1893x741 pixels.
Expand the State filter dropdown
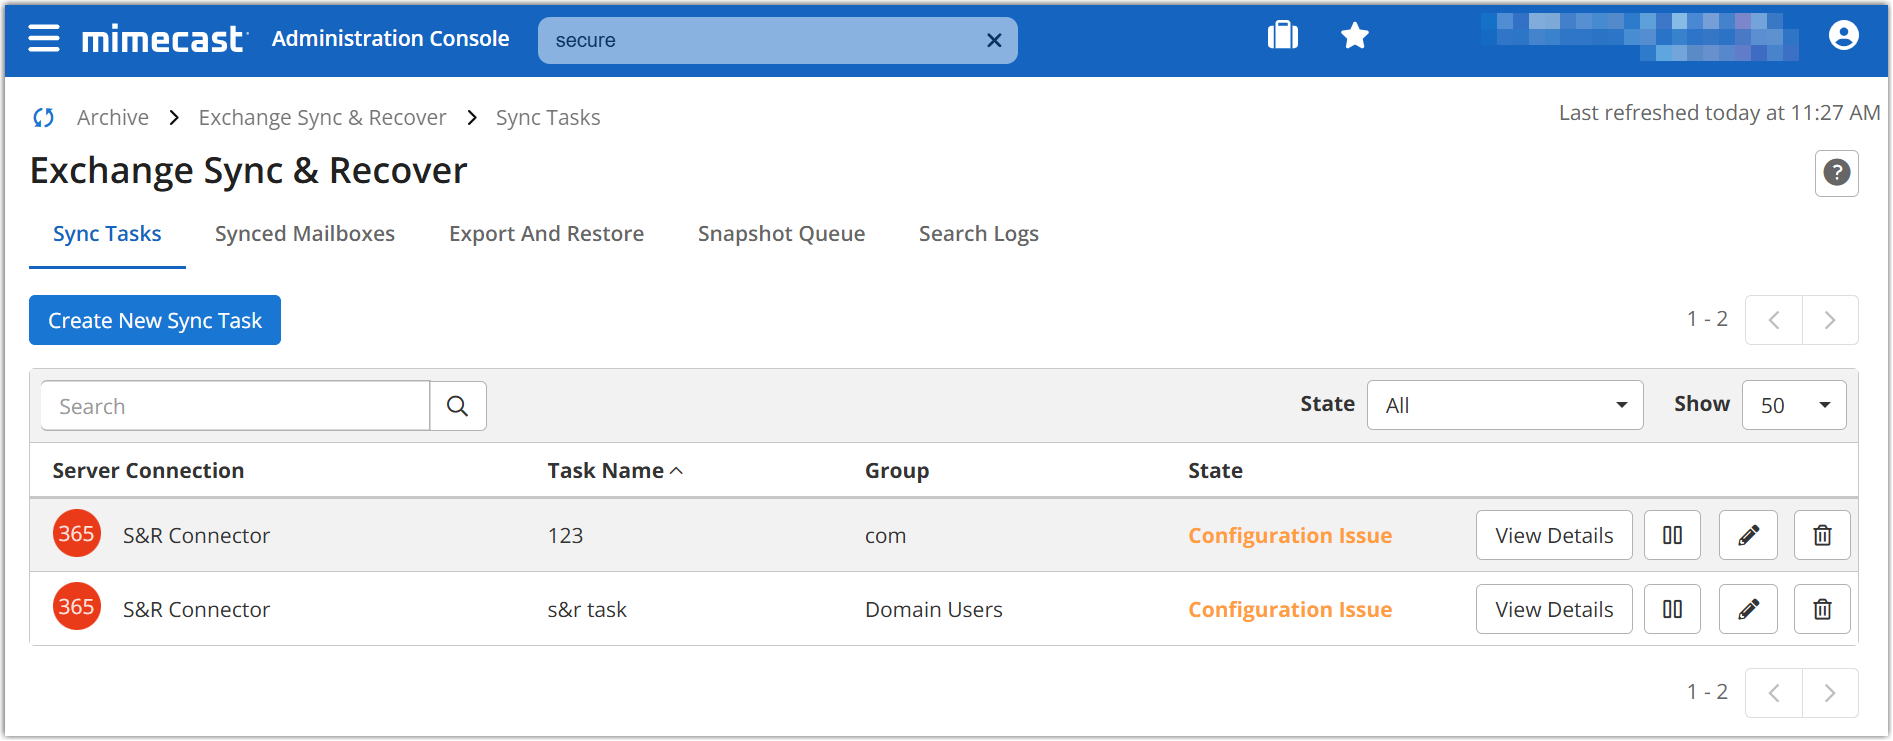[x=1504, y=406]
